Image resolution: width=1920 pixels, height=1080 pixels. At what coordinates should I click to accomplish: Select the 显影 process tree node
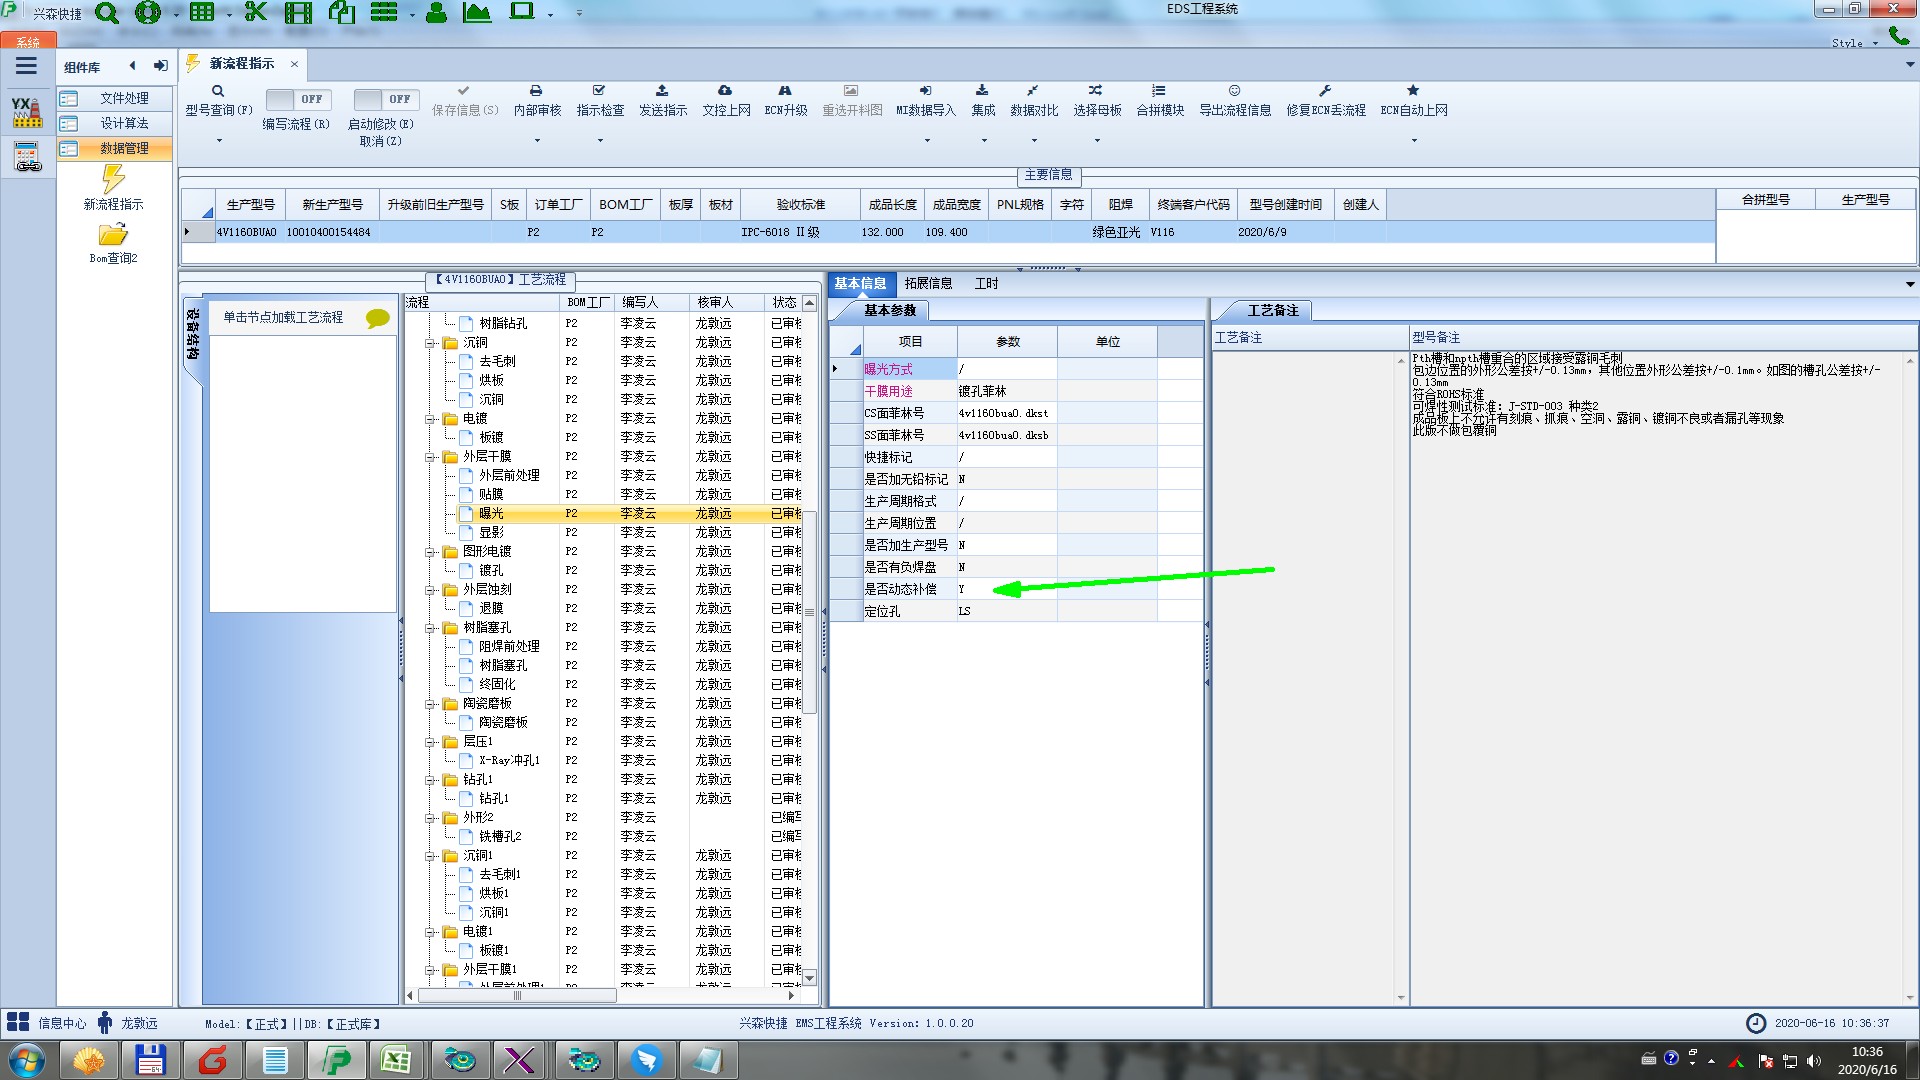point(491,532)
